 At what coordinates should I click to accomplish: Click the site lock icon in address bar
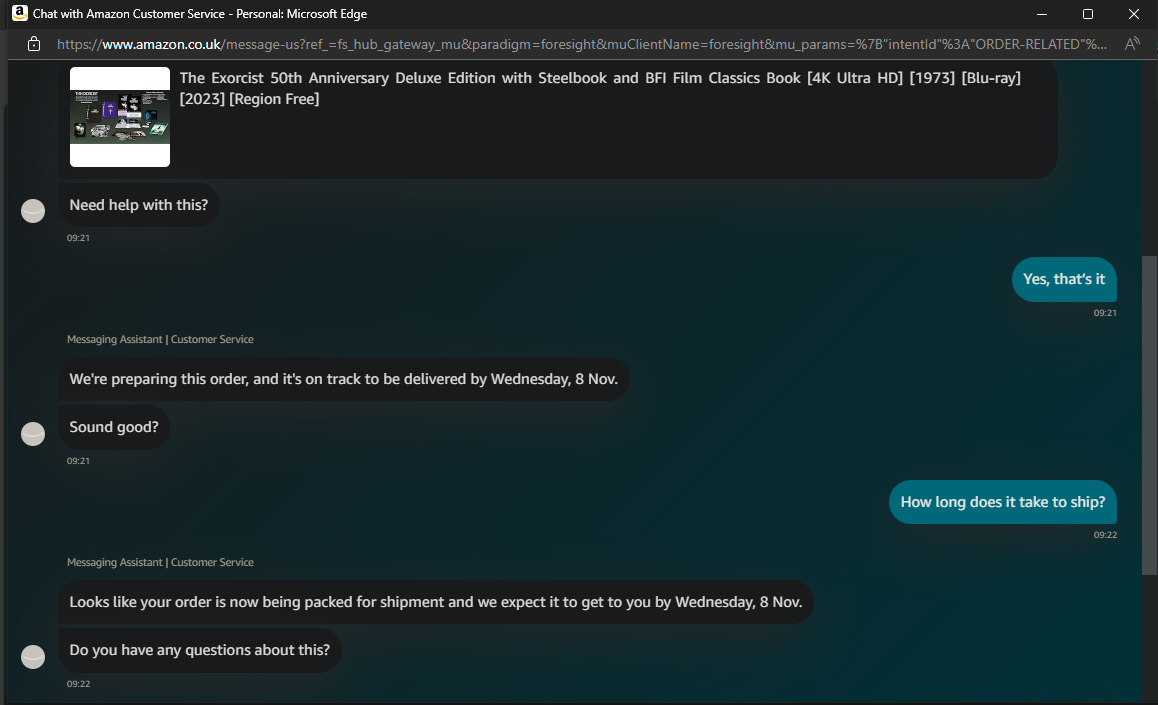pyautogui.click(x=34, y=44)
